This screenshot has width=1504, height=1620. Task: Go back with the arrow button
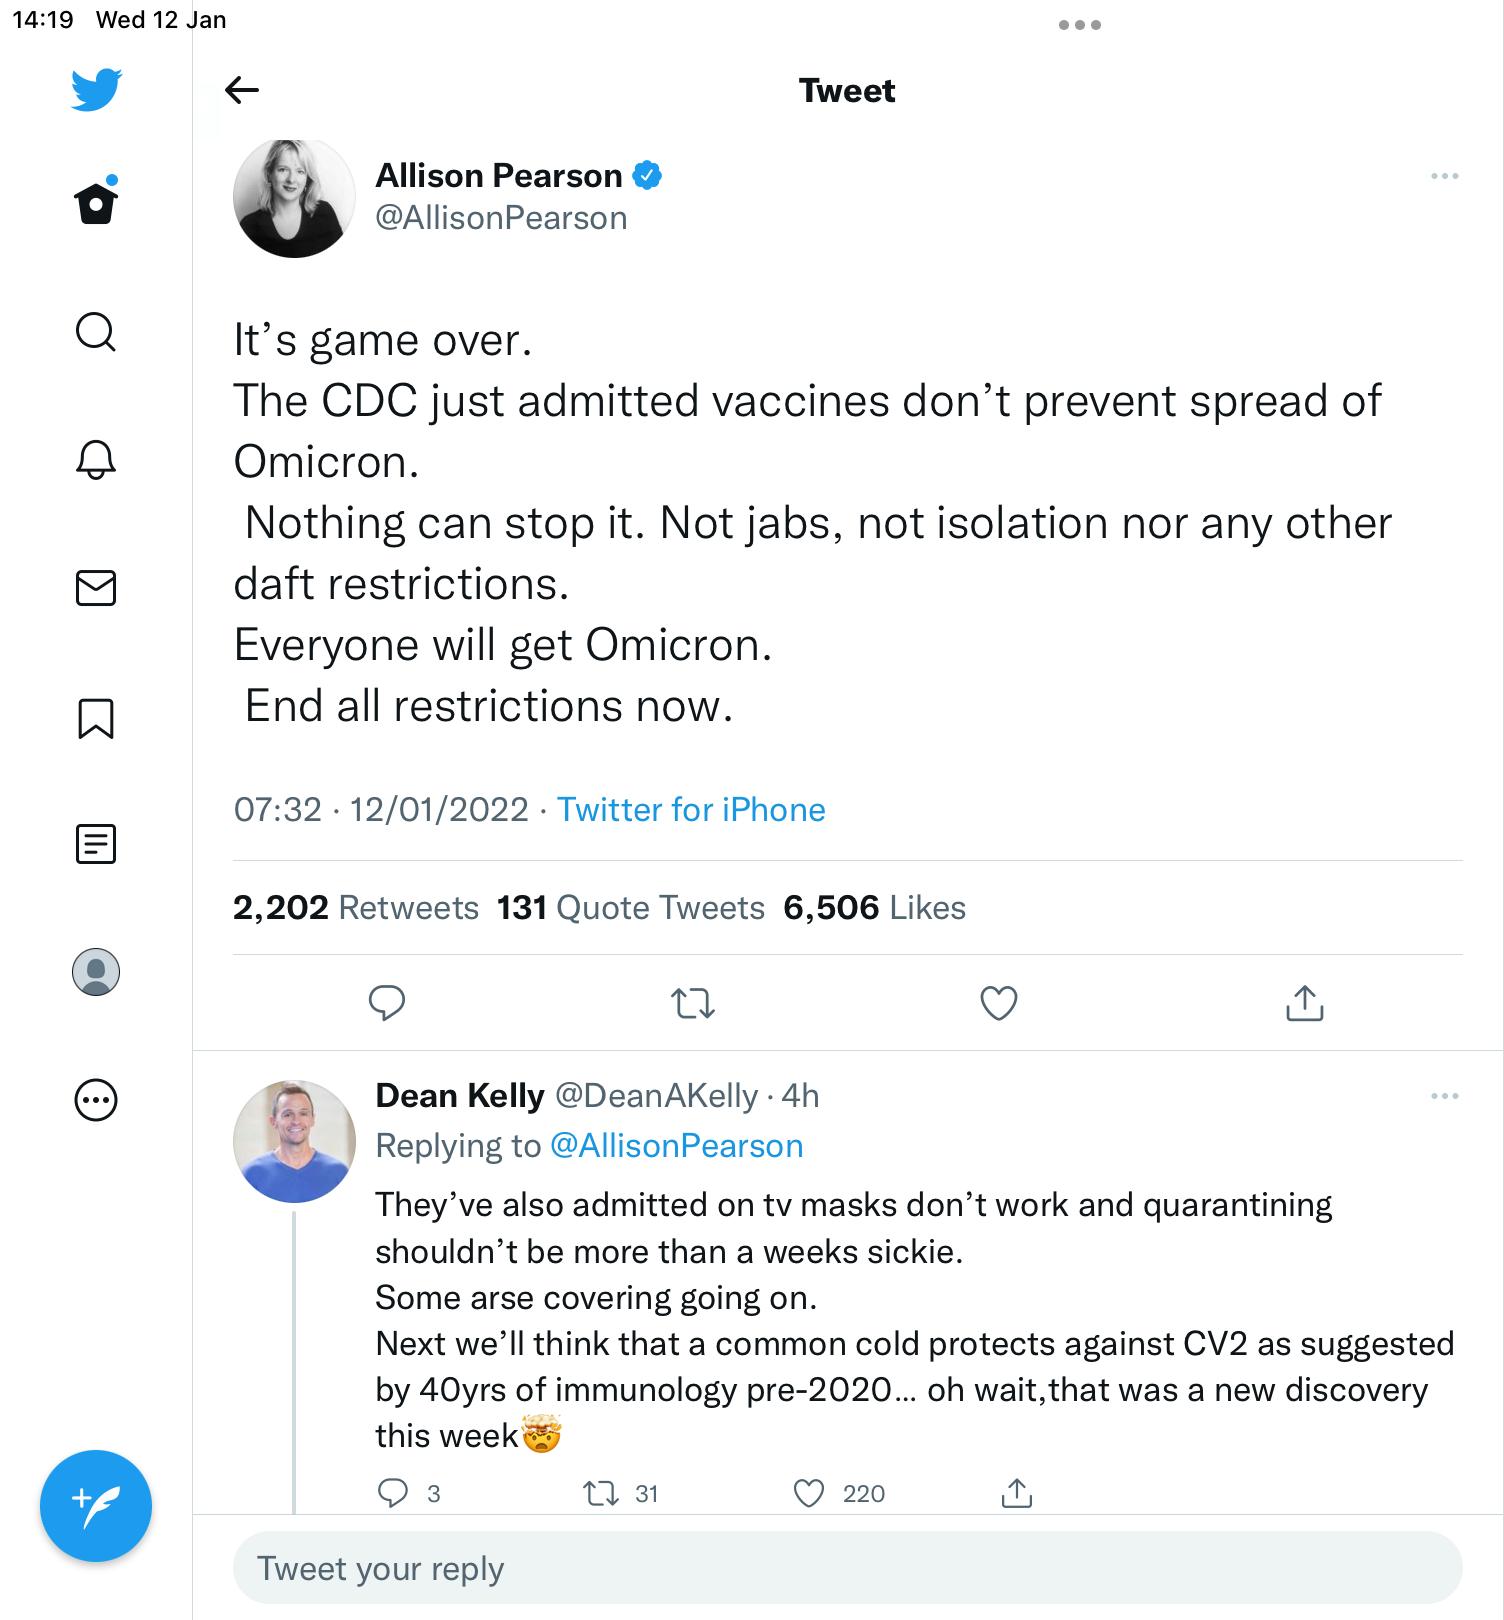pos(242,90)
